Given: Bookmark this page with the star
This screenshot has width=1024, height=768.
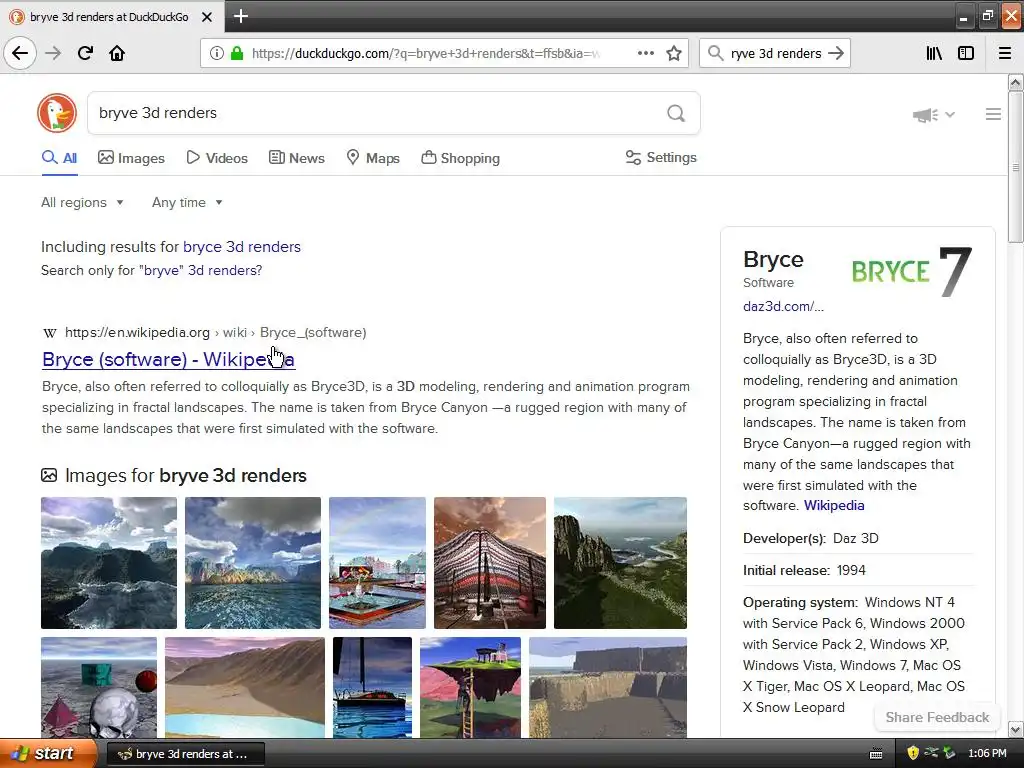Looking at the screenshot, I should 674,53.
